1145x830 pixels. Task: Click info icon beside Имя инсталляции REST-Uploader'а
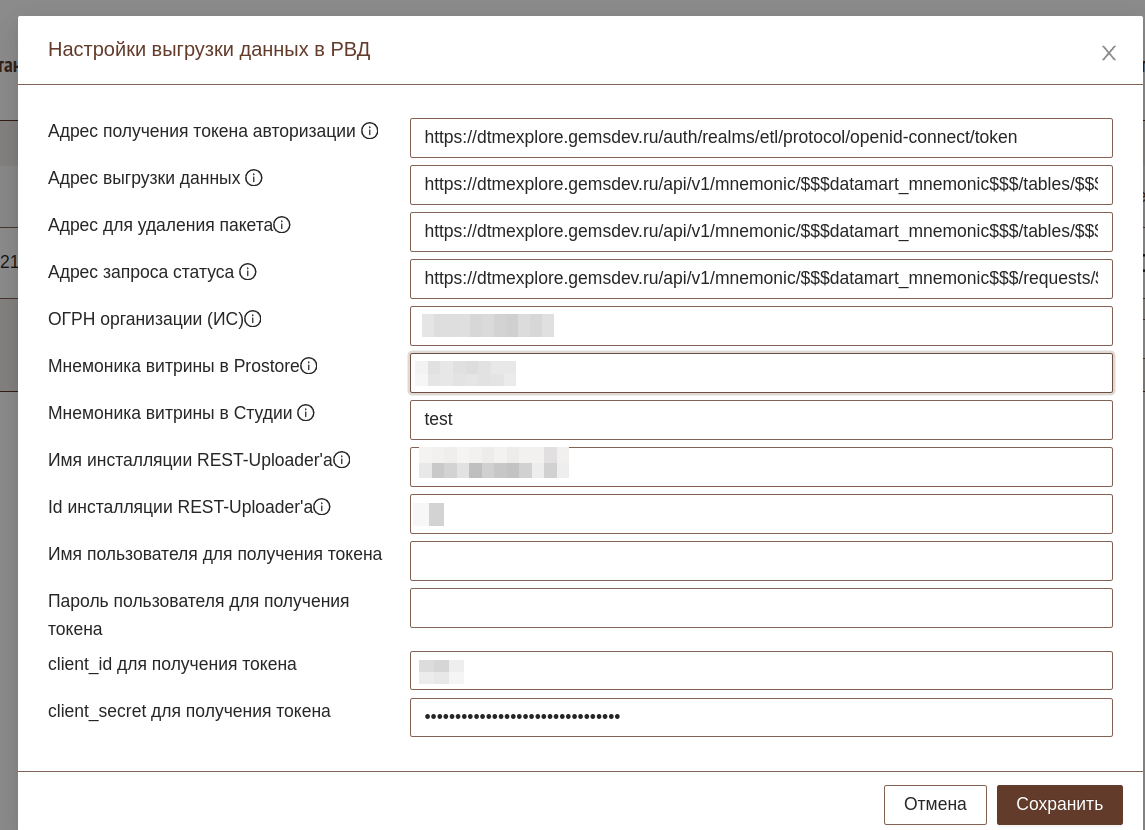click(342, 460)
